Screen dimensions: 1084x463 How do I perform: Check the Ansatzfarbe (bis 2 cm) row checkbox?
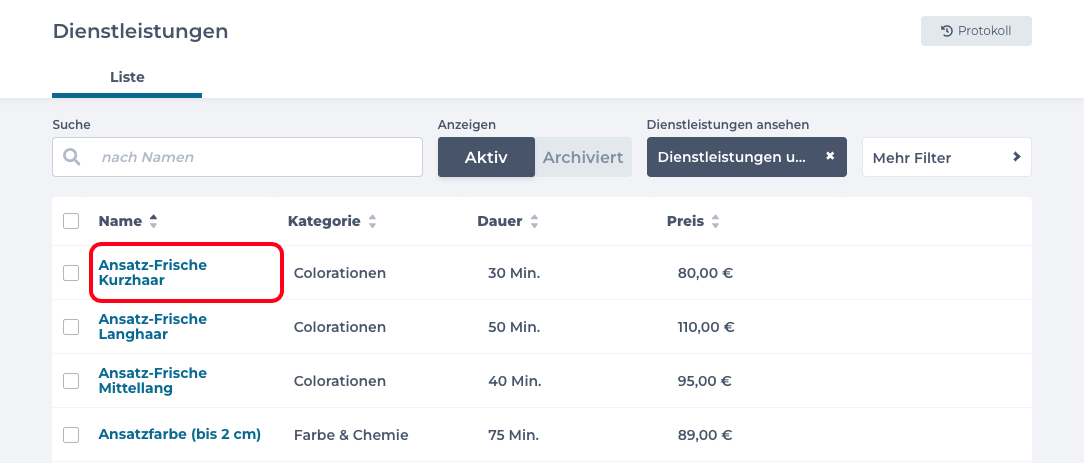pos(71,435)
